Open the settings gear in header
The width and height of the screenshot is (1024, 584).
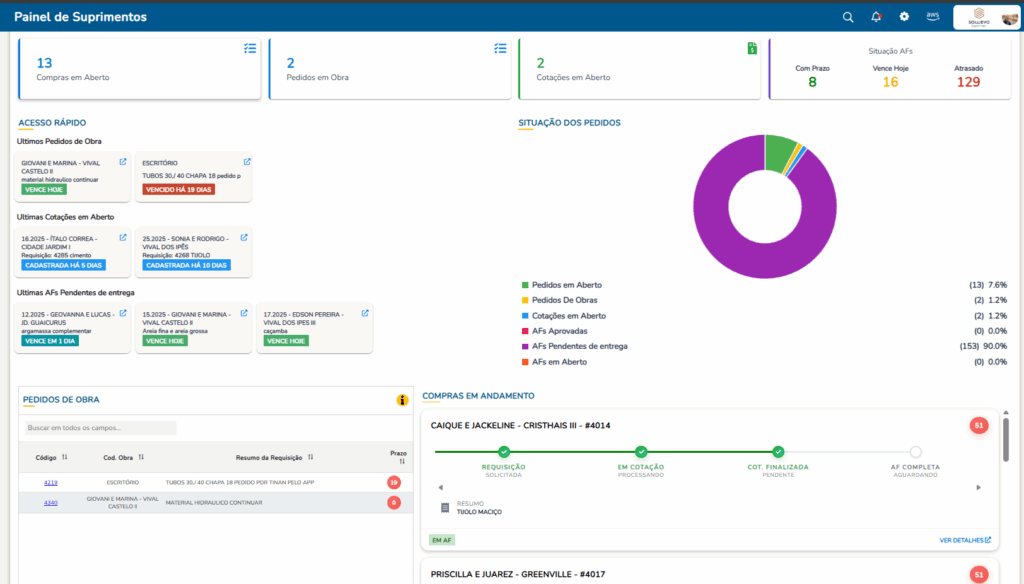[904, 17]
